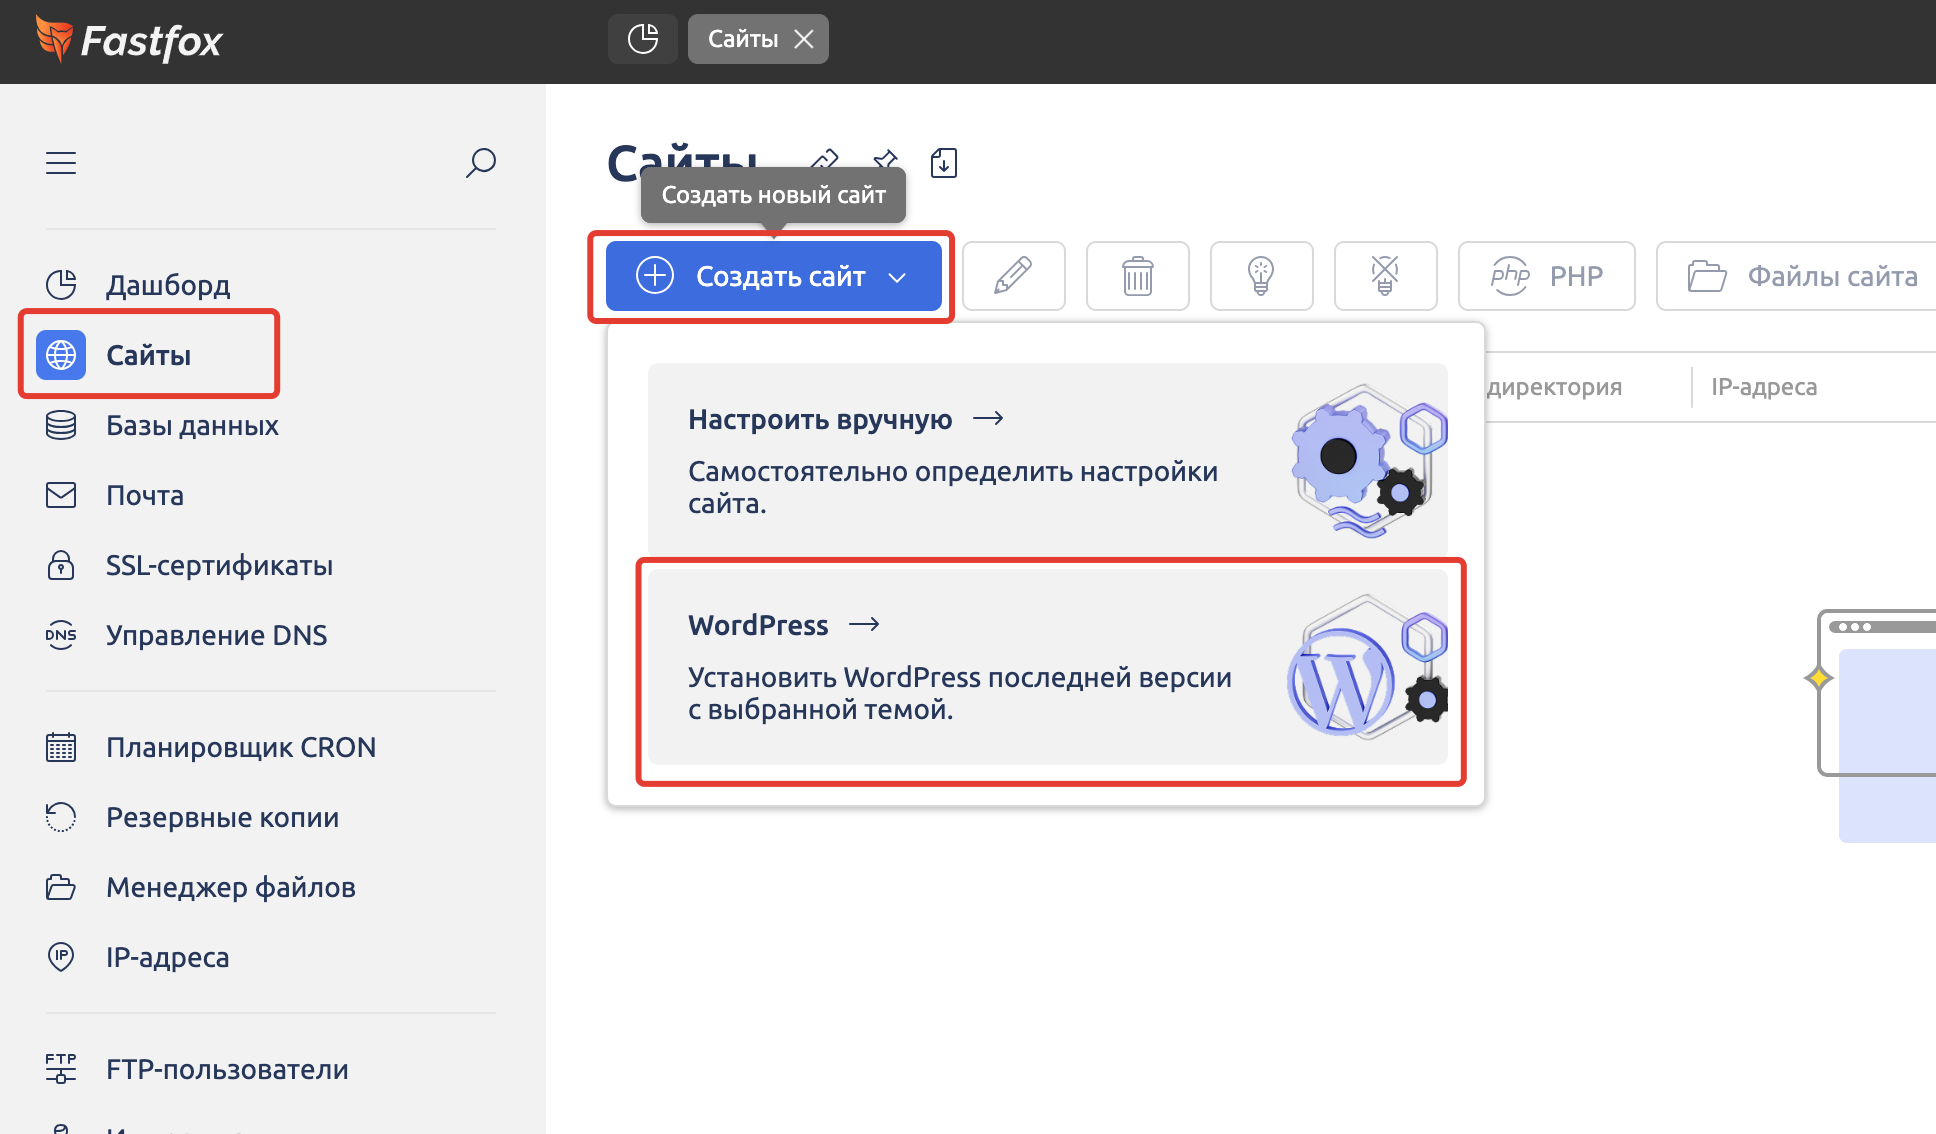The height and width of the screenshot is (1134, 1936).
Task: Go to Почта section
Action: (x=145, y=495)
